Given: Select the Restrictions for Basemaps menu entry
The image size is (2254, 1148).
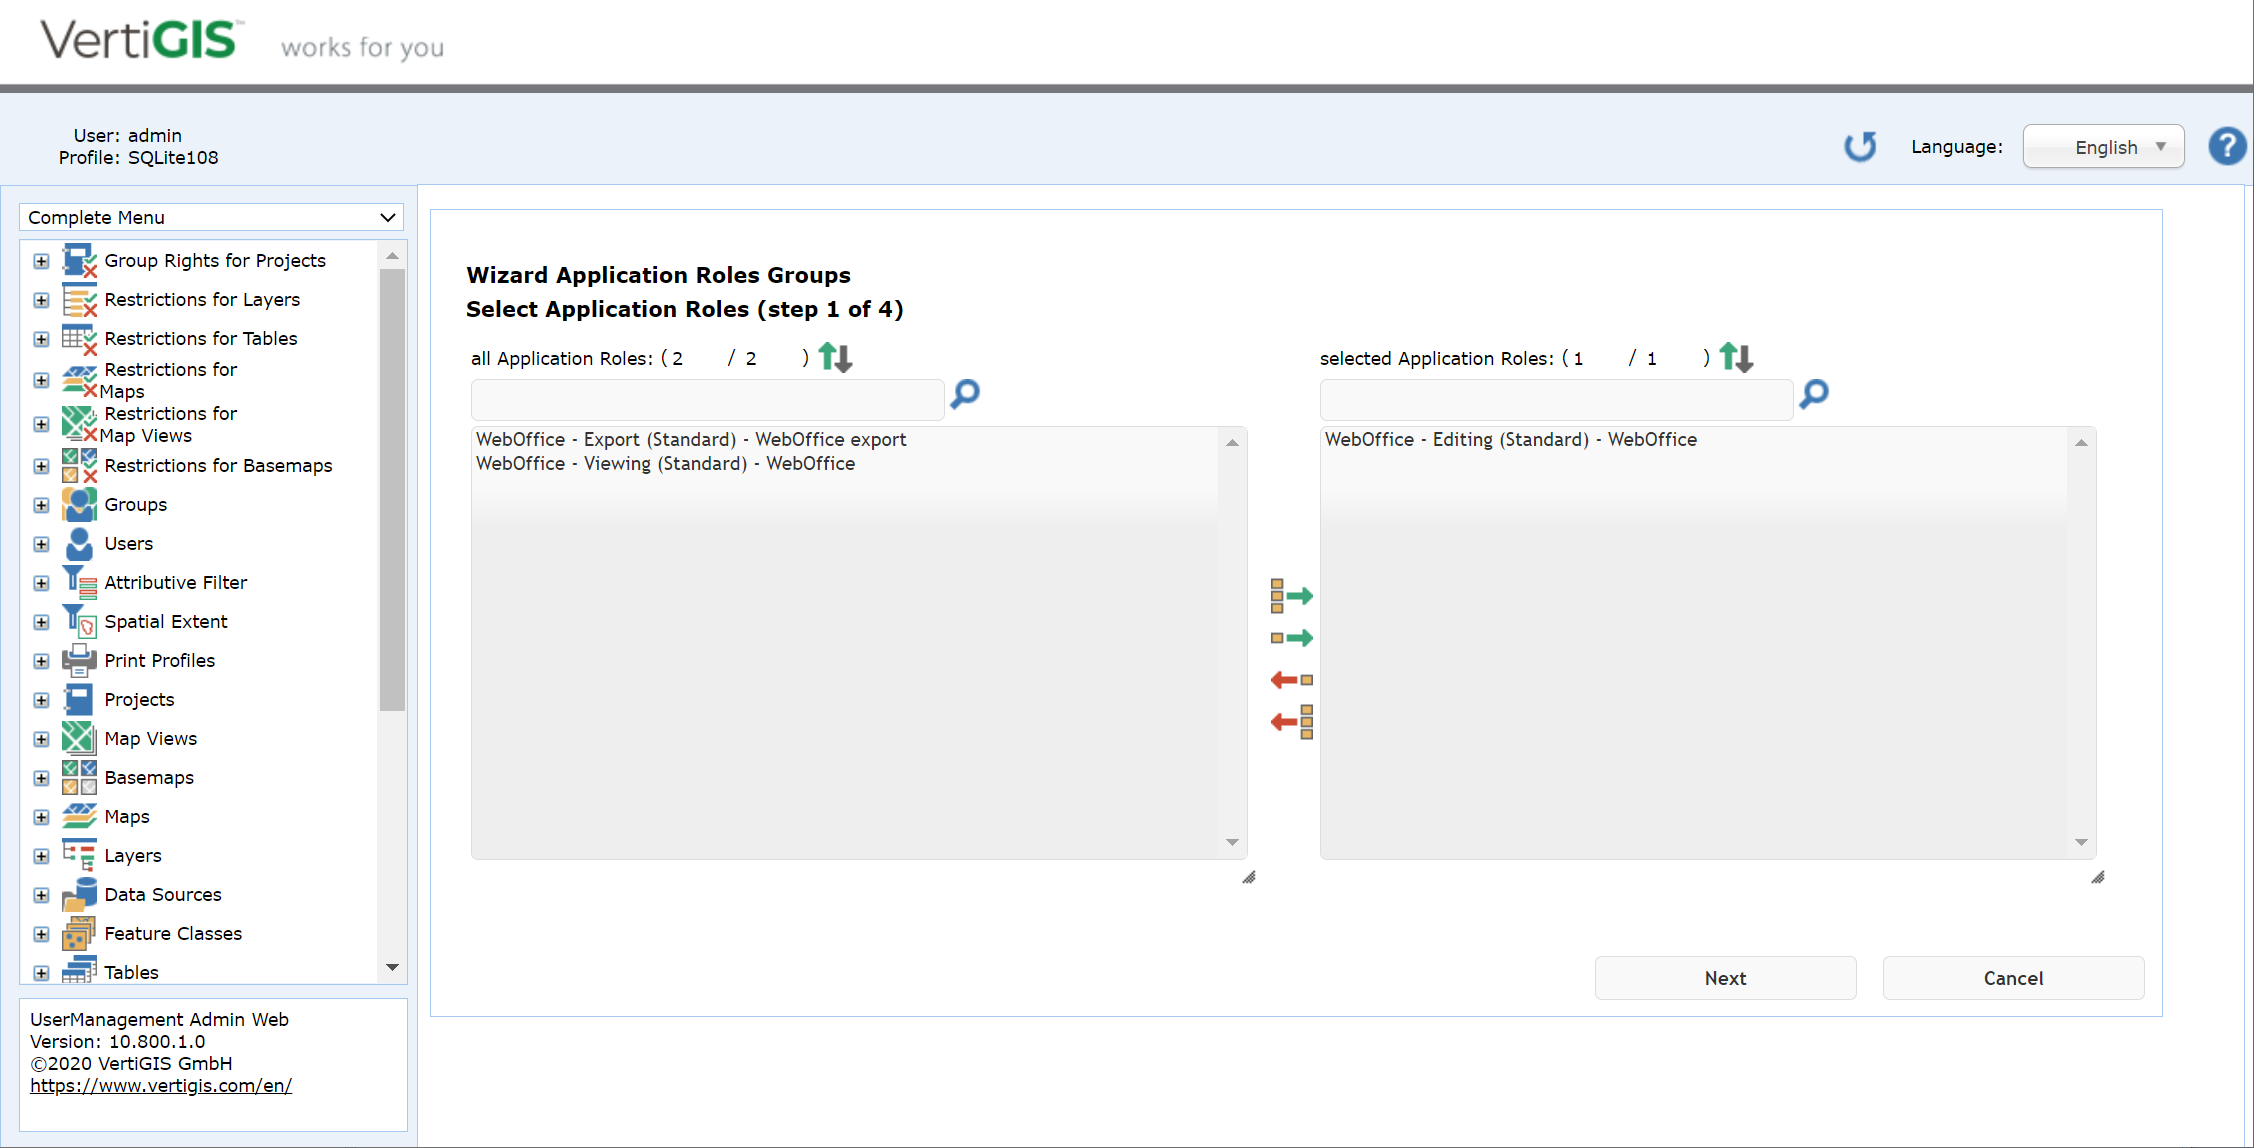Looking at the screenshot, I should [x=218, y=465].
